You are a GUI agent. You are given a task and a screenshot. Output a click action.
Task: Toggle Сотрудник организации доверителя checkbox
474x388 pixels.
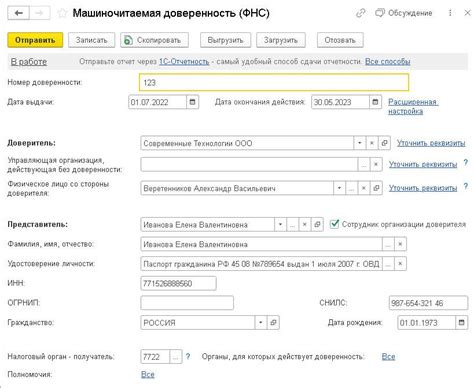pyautogui.click(x=334, y=224)
